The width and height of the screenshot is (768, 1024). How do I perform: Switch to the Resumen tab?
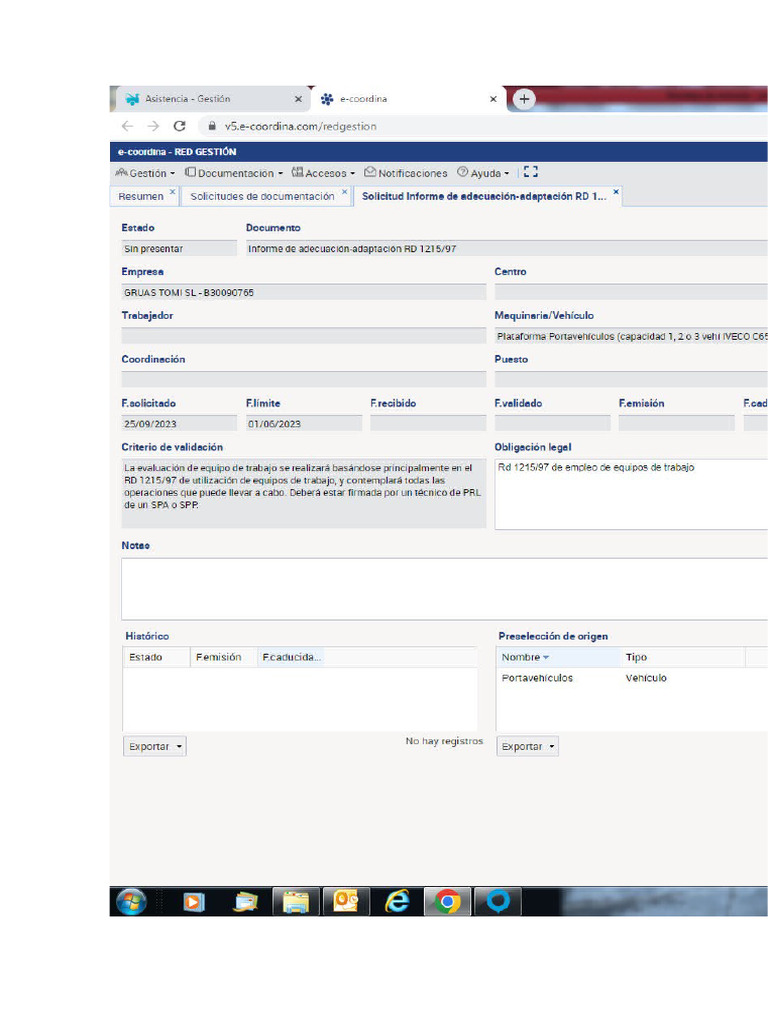[x=140, y=197]
